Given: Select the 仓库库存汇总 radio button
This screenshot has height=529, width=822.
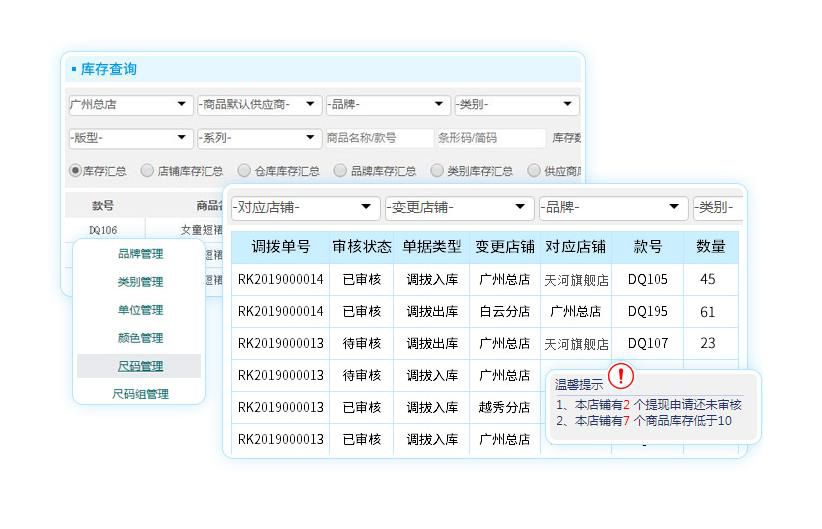Looking at the screenshot, I should (x=244, y=170).
